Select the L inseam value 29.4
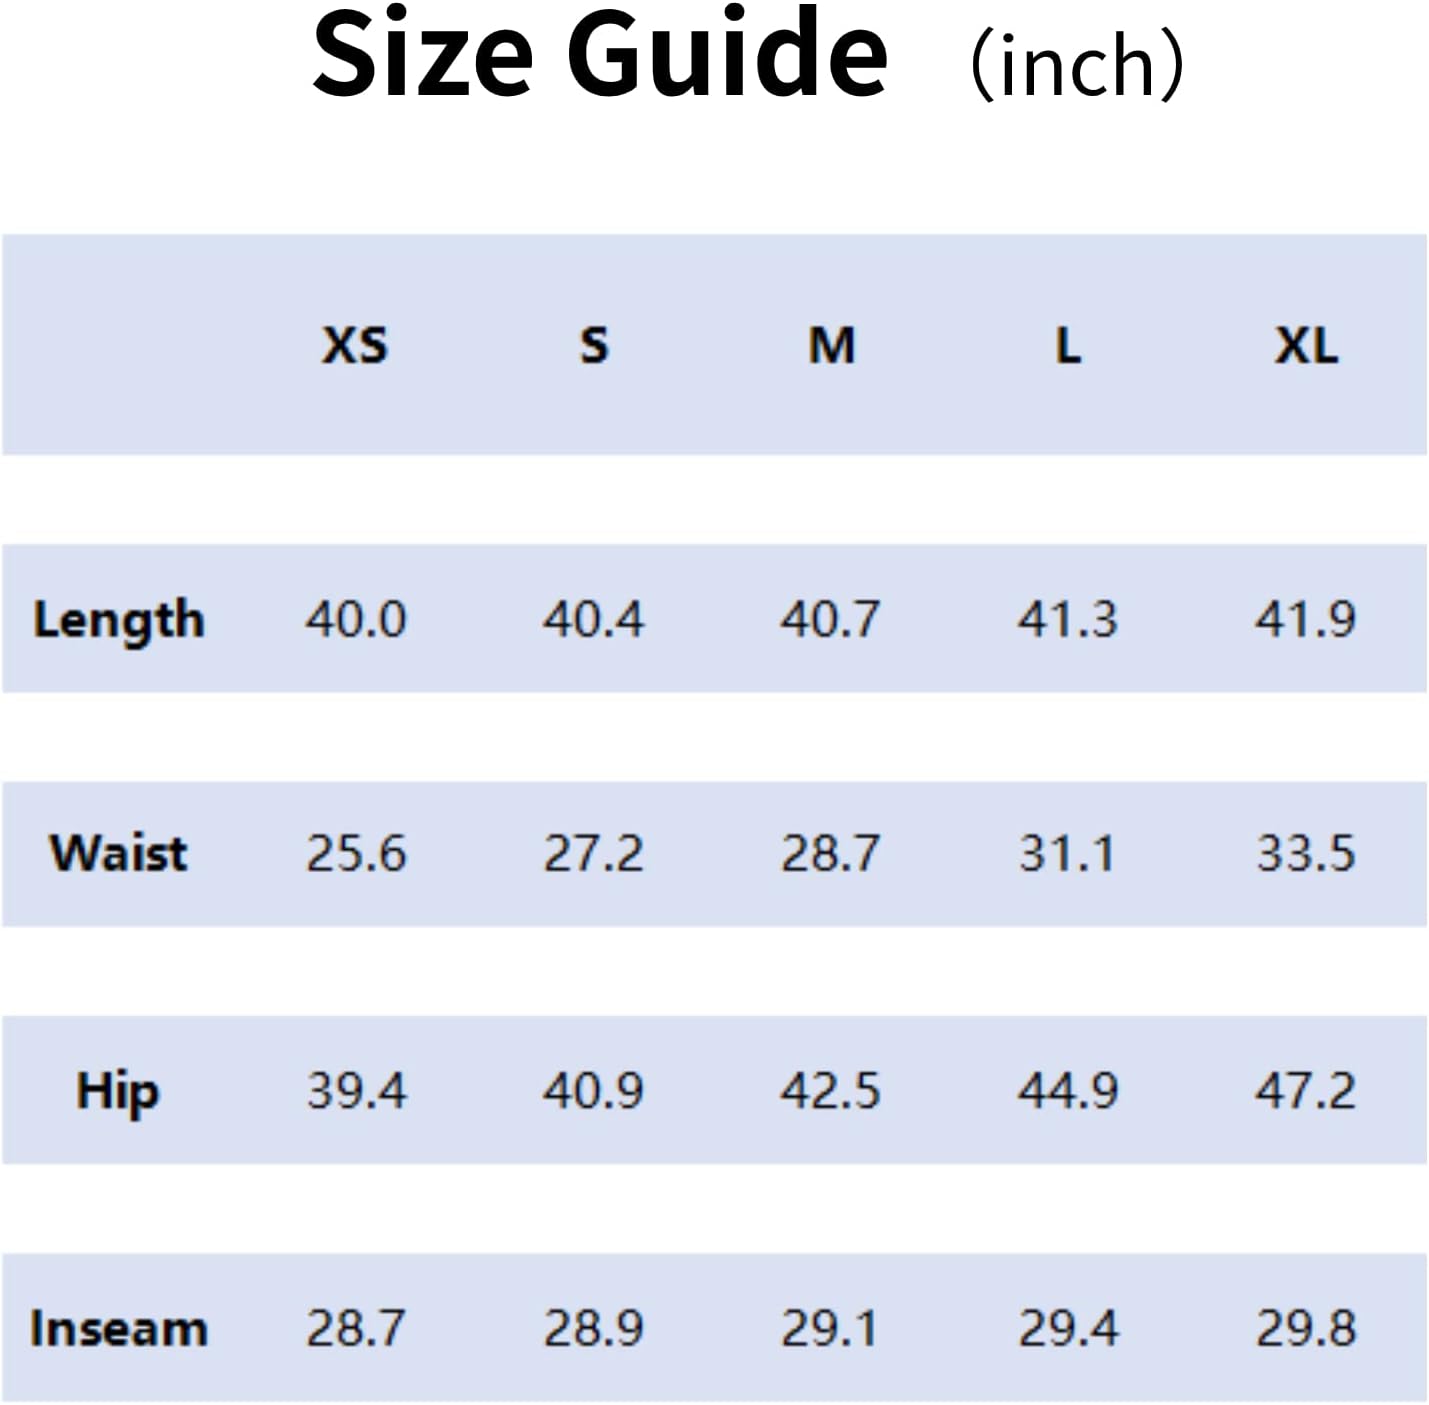The width and height of the screenshot is (1429, 1405). point(1068,1328)
